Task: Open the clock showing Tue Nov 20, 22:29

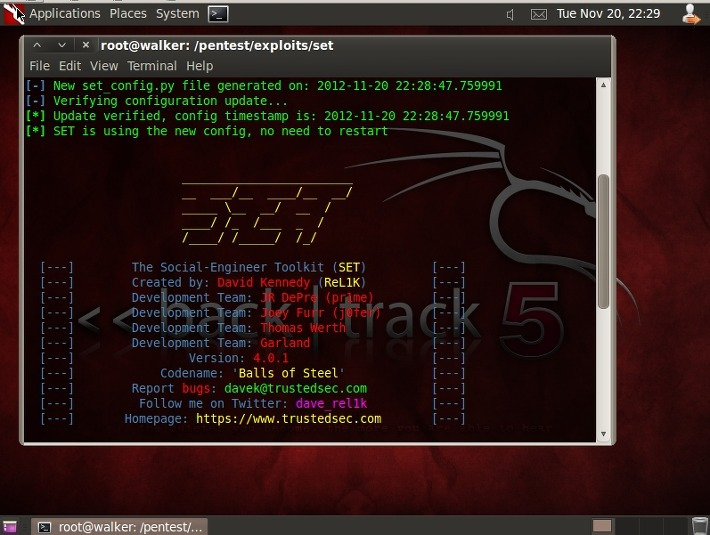Action: tap(608, 14)
